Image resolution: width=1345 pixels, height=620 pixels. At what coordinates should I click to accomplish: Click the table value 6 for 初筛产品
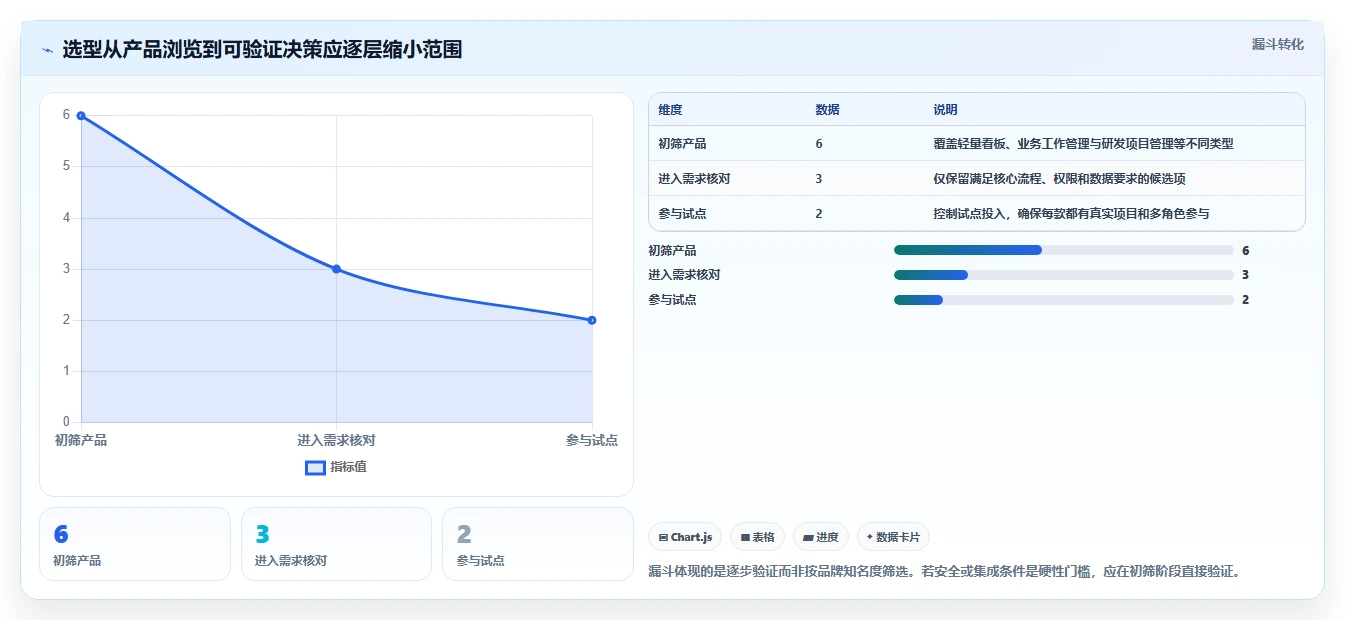point(819,144)
